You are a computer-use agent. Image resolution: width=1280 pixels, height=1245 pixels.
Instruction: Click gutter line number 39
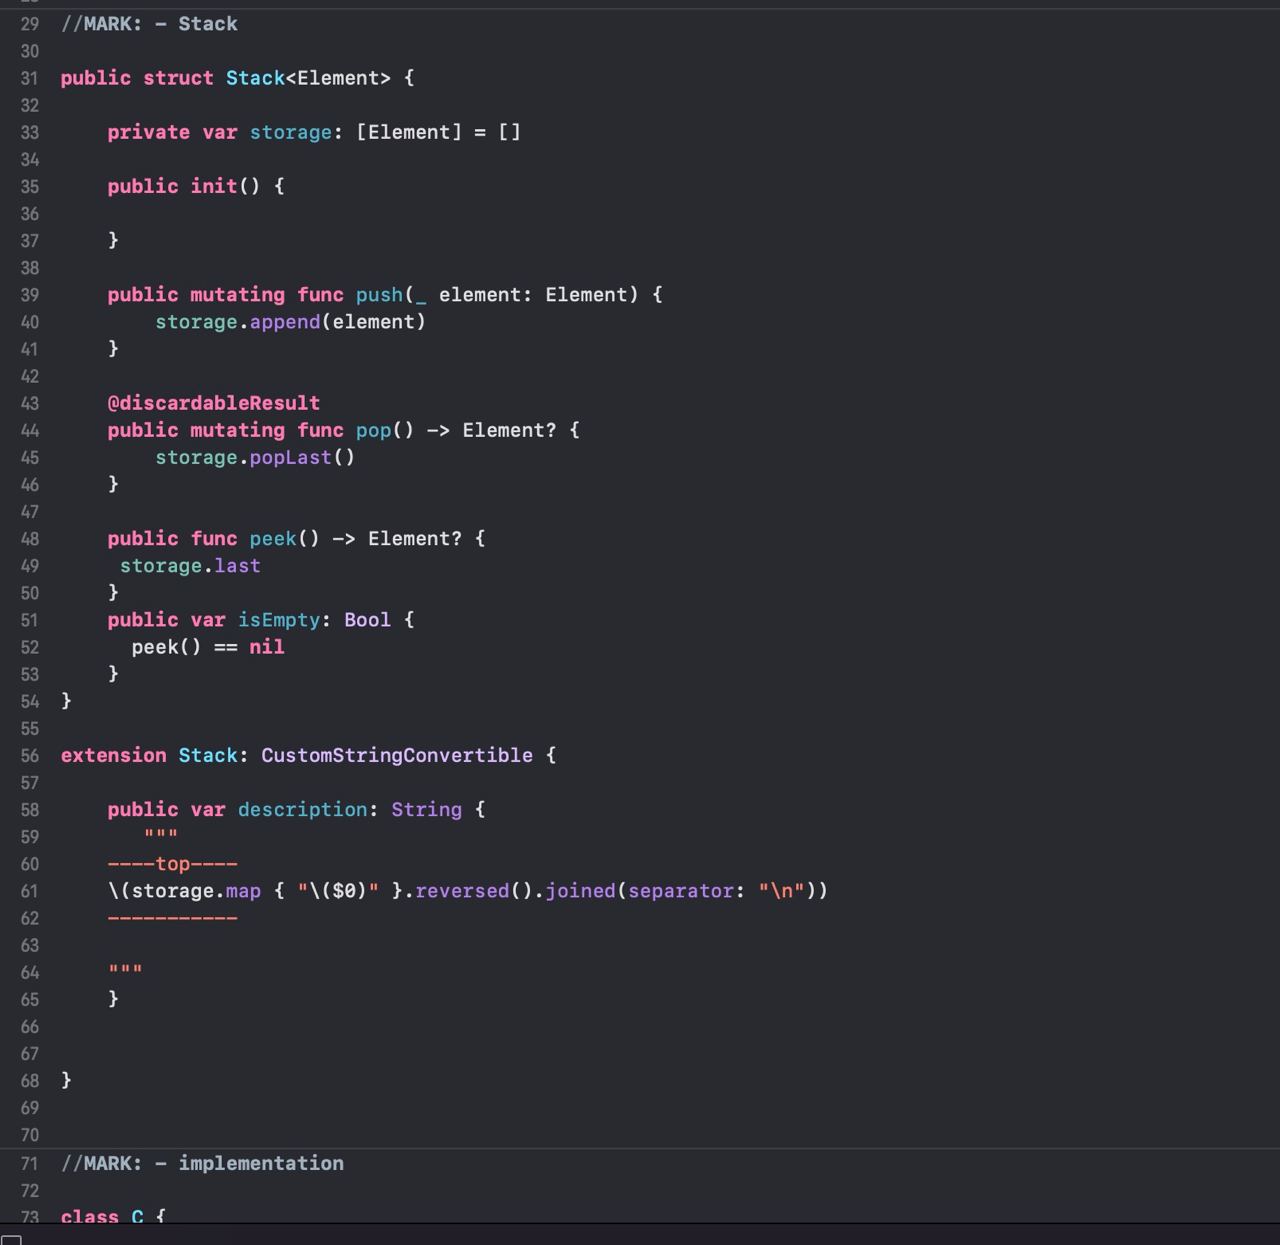coord(30,295)
